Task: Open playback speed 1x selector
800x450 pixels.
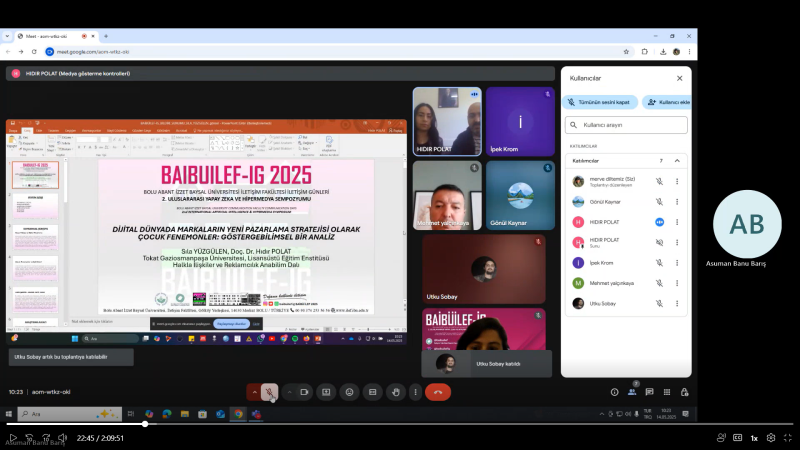Action: 754,438
